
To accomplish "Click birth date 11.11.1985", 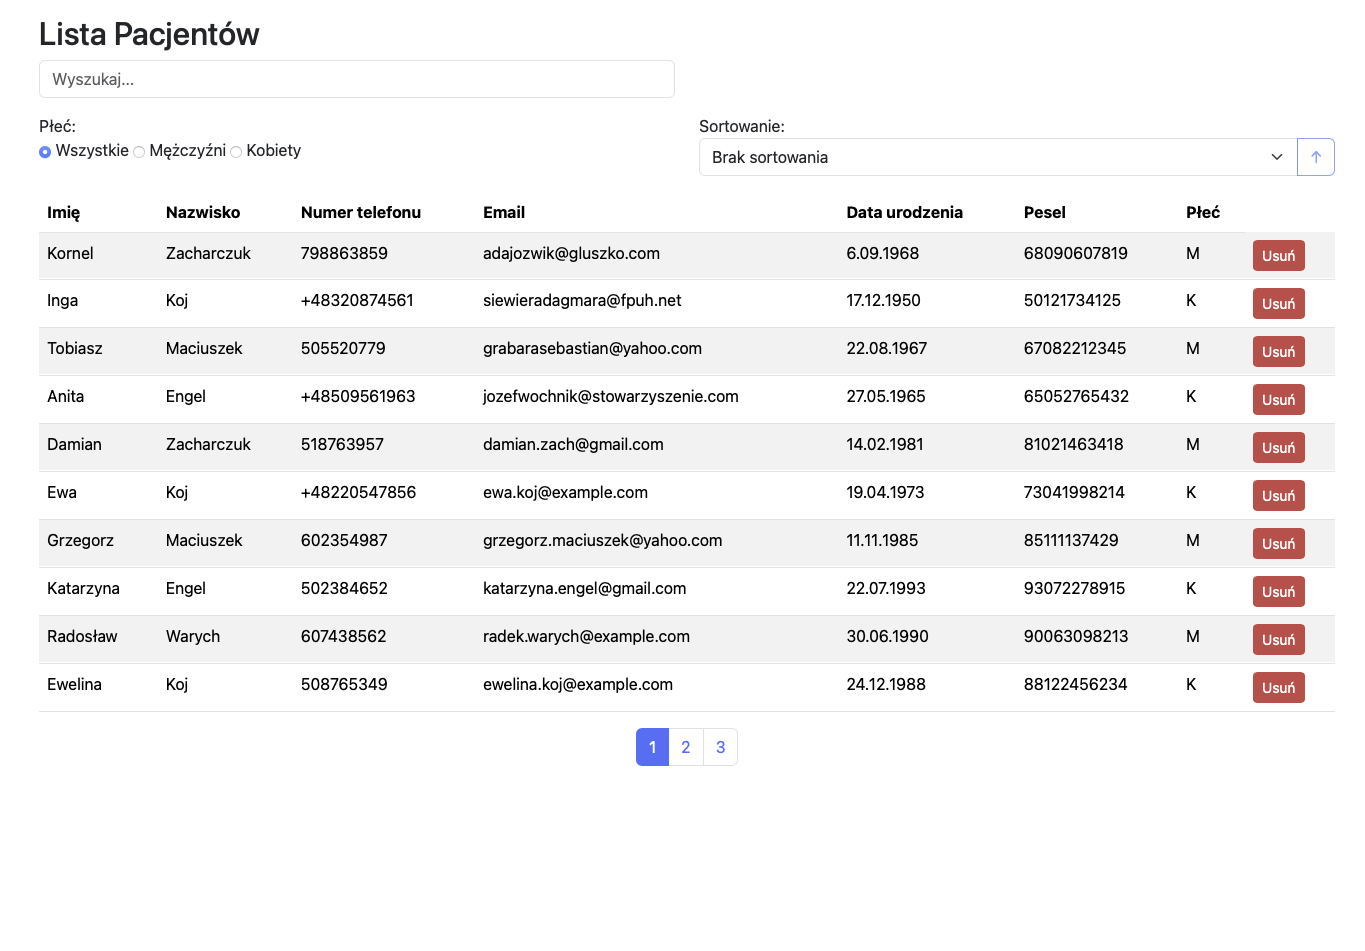I will [882, 540].
